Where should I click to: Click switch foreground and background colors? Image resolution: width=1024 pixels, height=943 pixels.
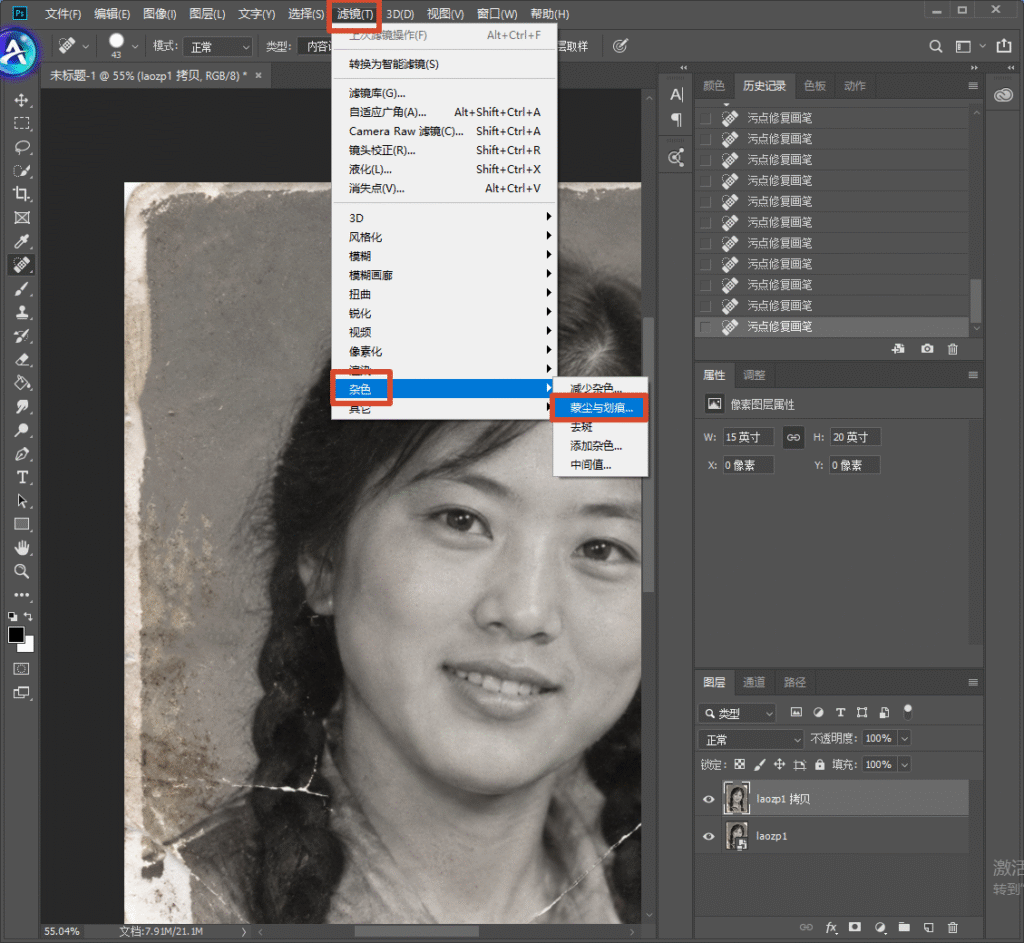28,616
